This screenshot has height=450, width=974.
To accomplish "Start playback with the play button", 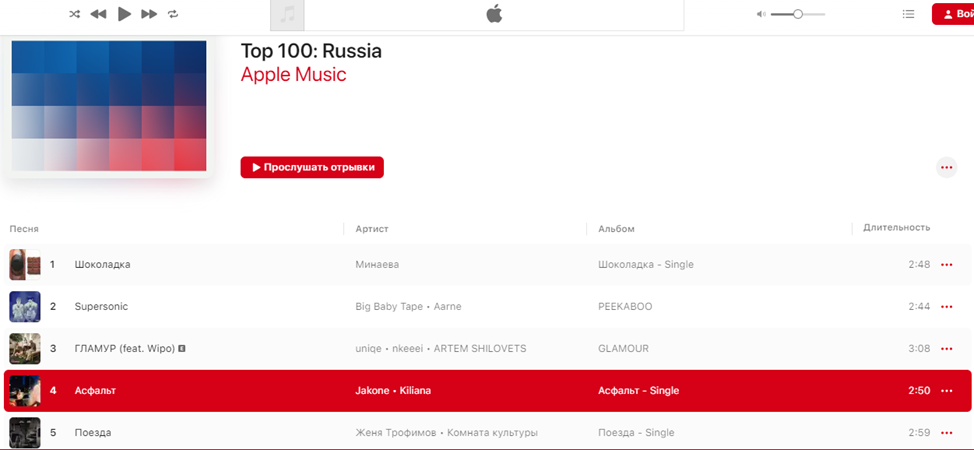I will (124, 14).
